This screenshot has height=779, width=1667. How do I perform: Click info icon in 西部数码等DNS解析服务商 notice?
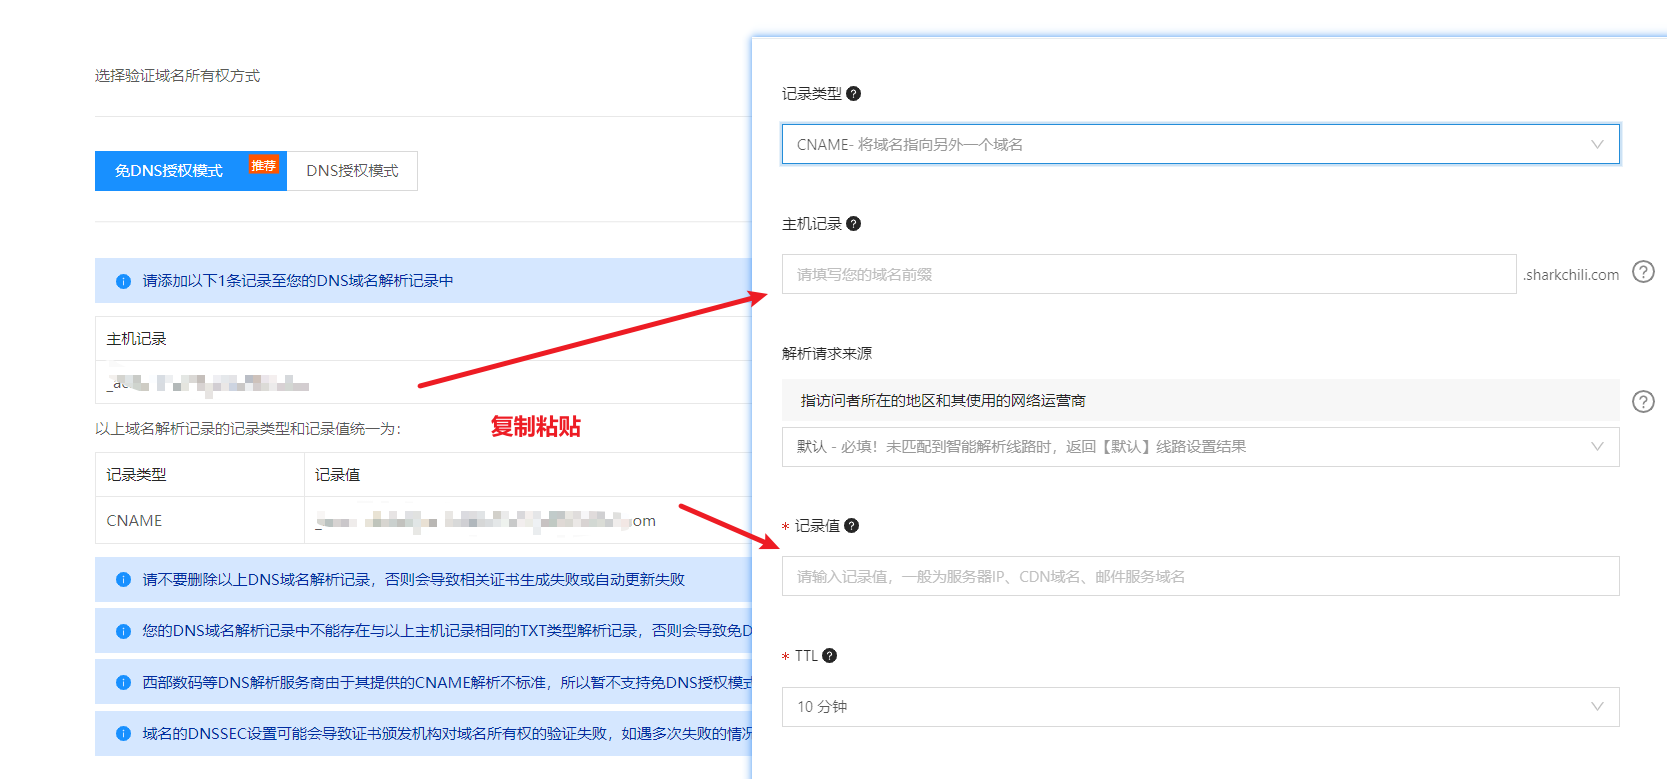point(123,682)
